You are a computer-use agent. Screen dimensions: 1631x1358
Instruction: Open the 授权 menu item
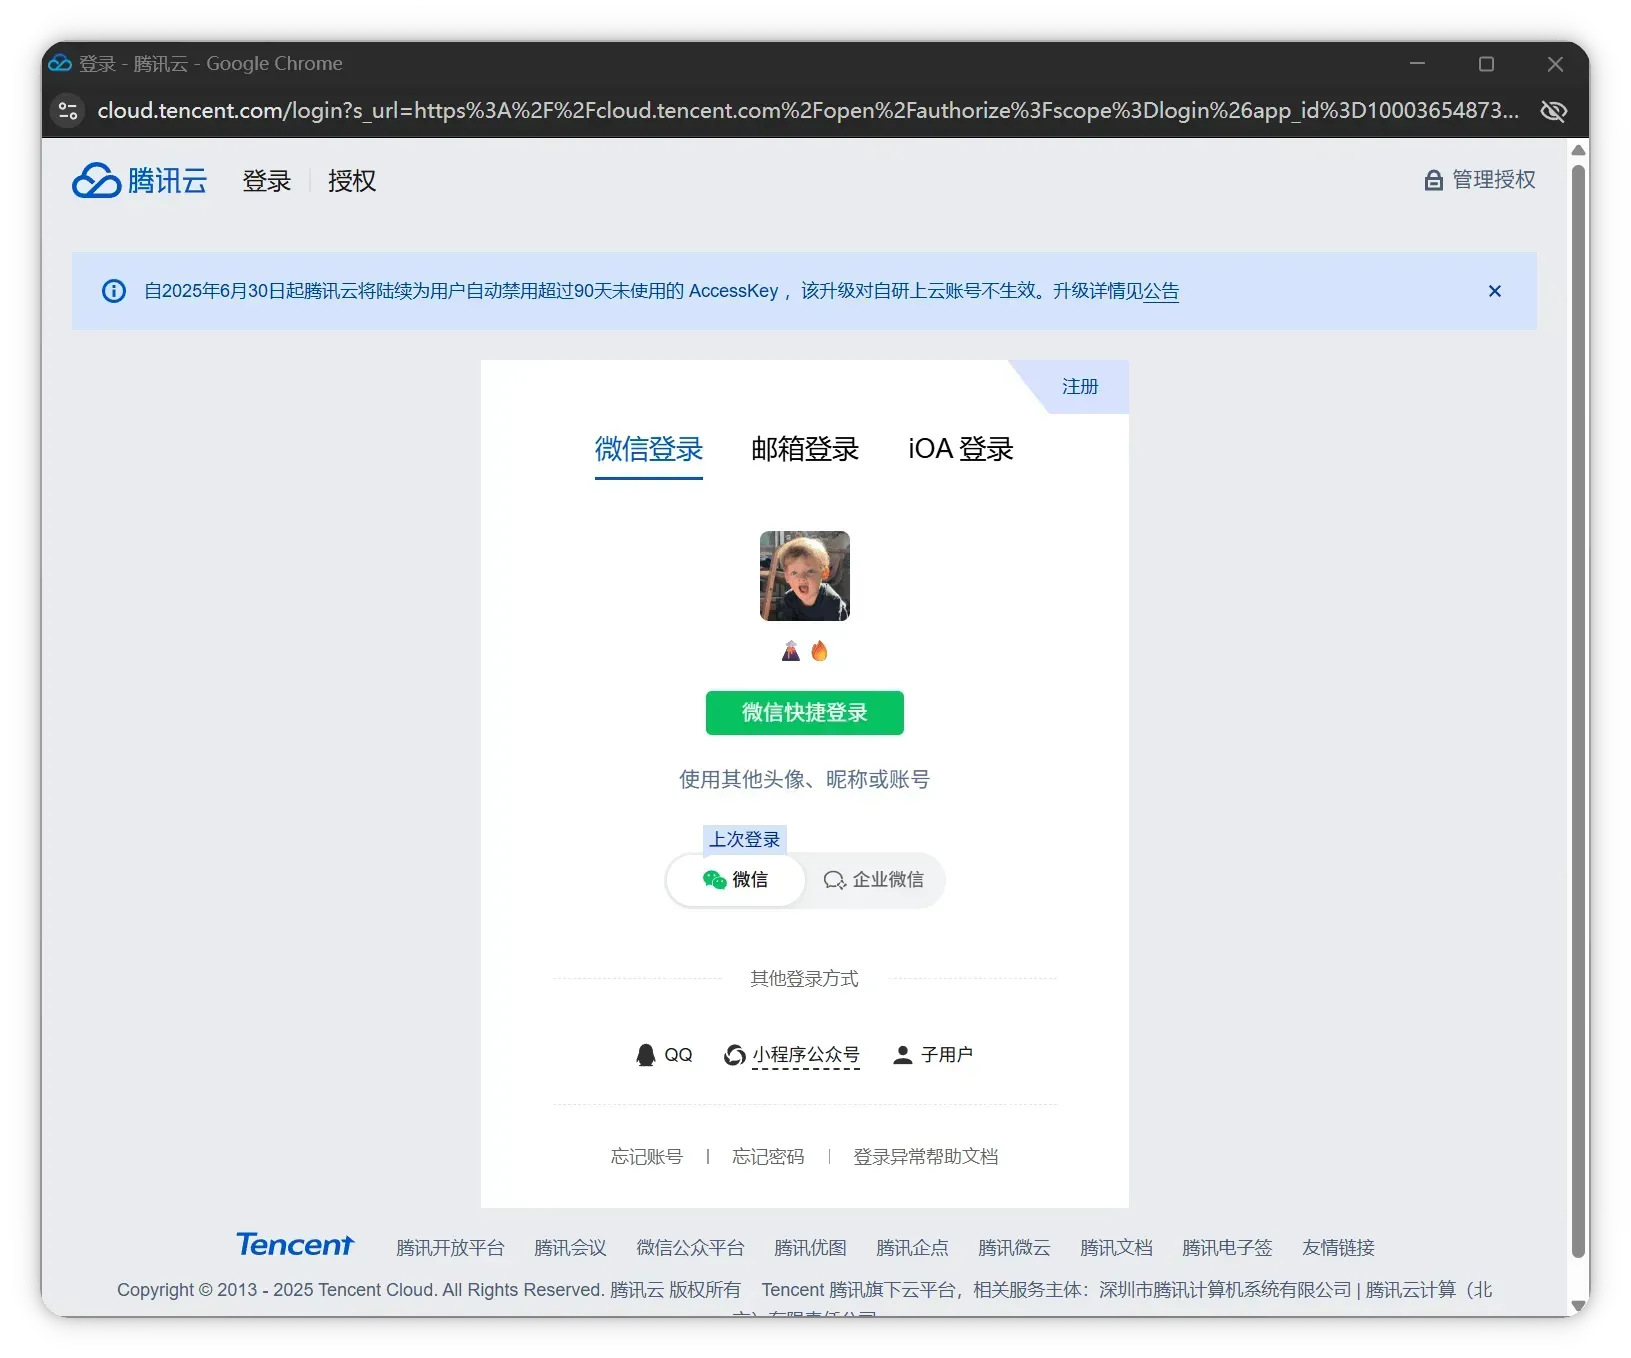351,181
